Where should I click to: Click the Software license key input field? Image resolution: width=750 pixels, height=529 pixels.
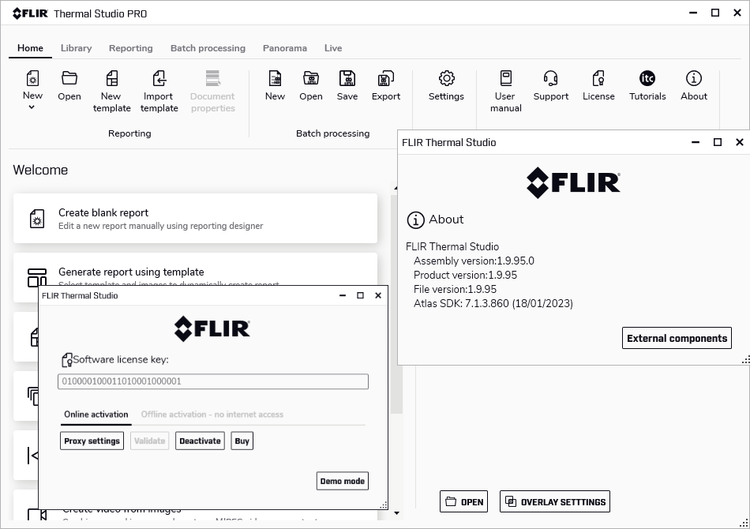[x=213, y=381]
